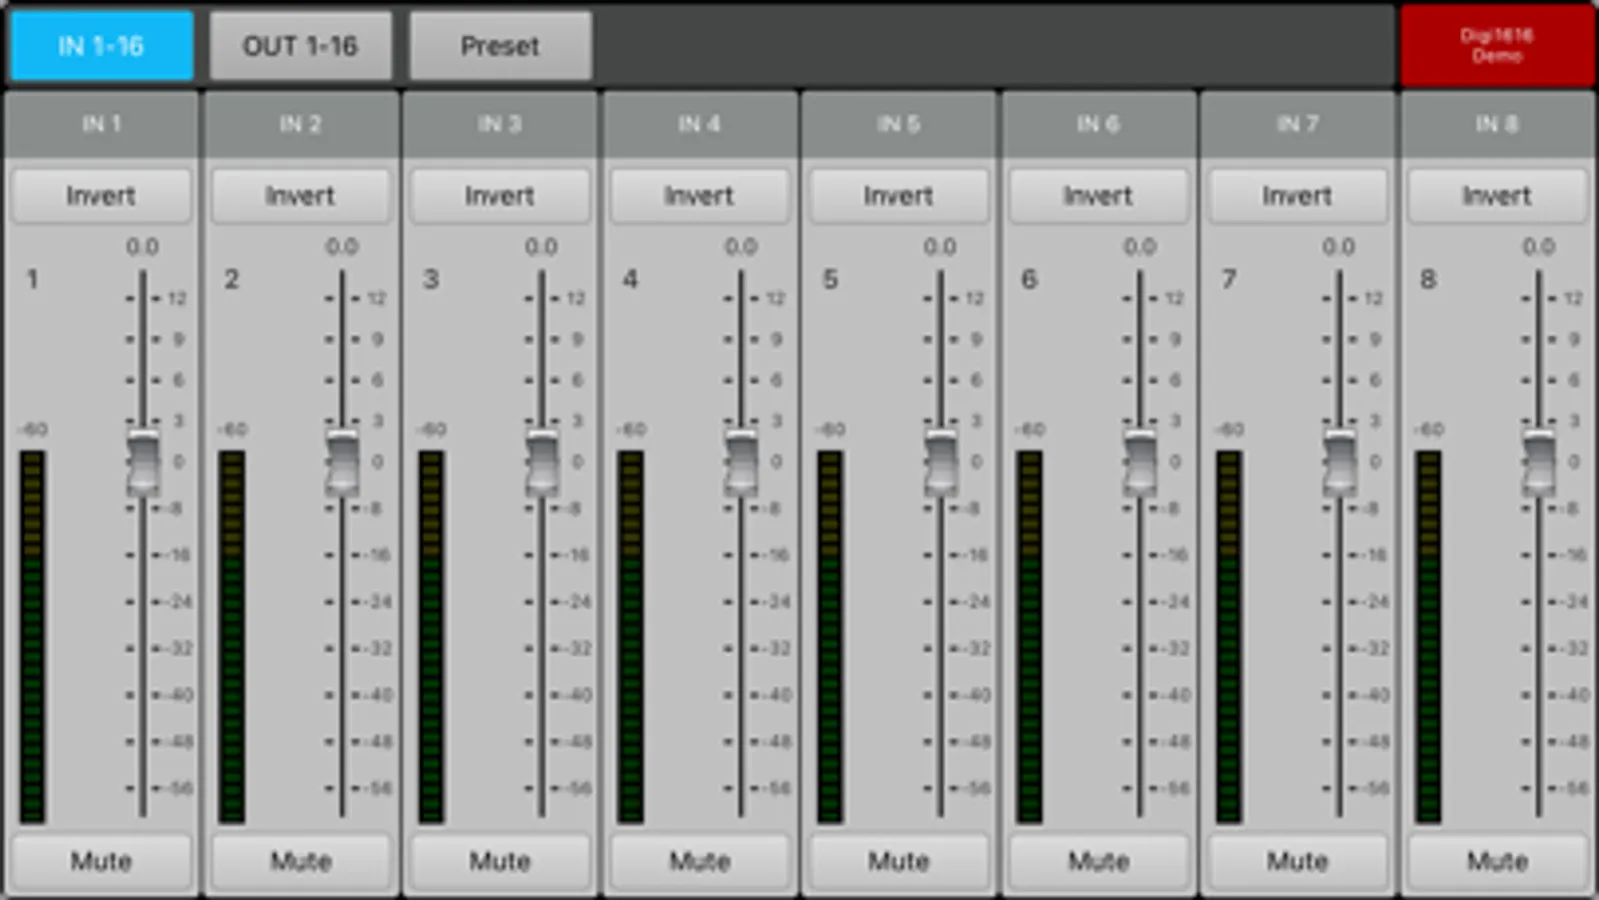Open the OUT 1-16 tab
The width and height of the screenshot is (1599, 900).
(x=300, y=46)
